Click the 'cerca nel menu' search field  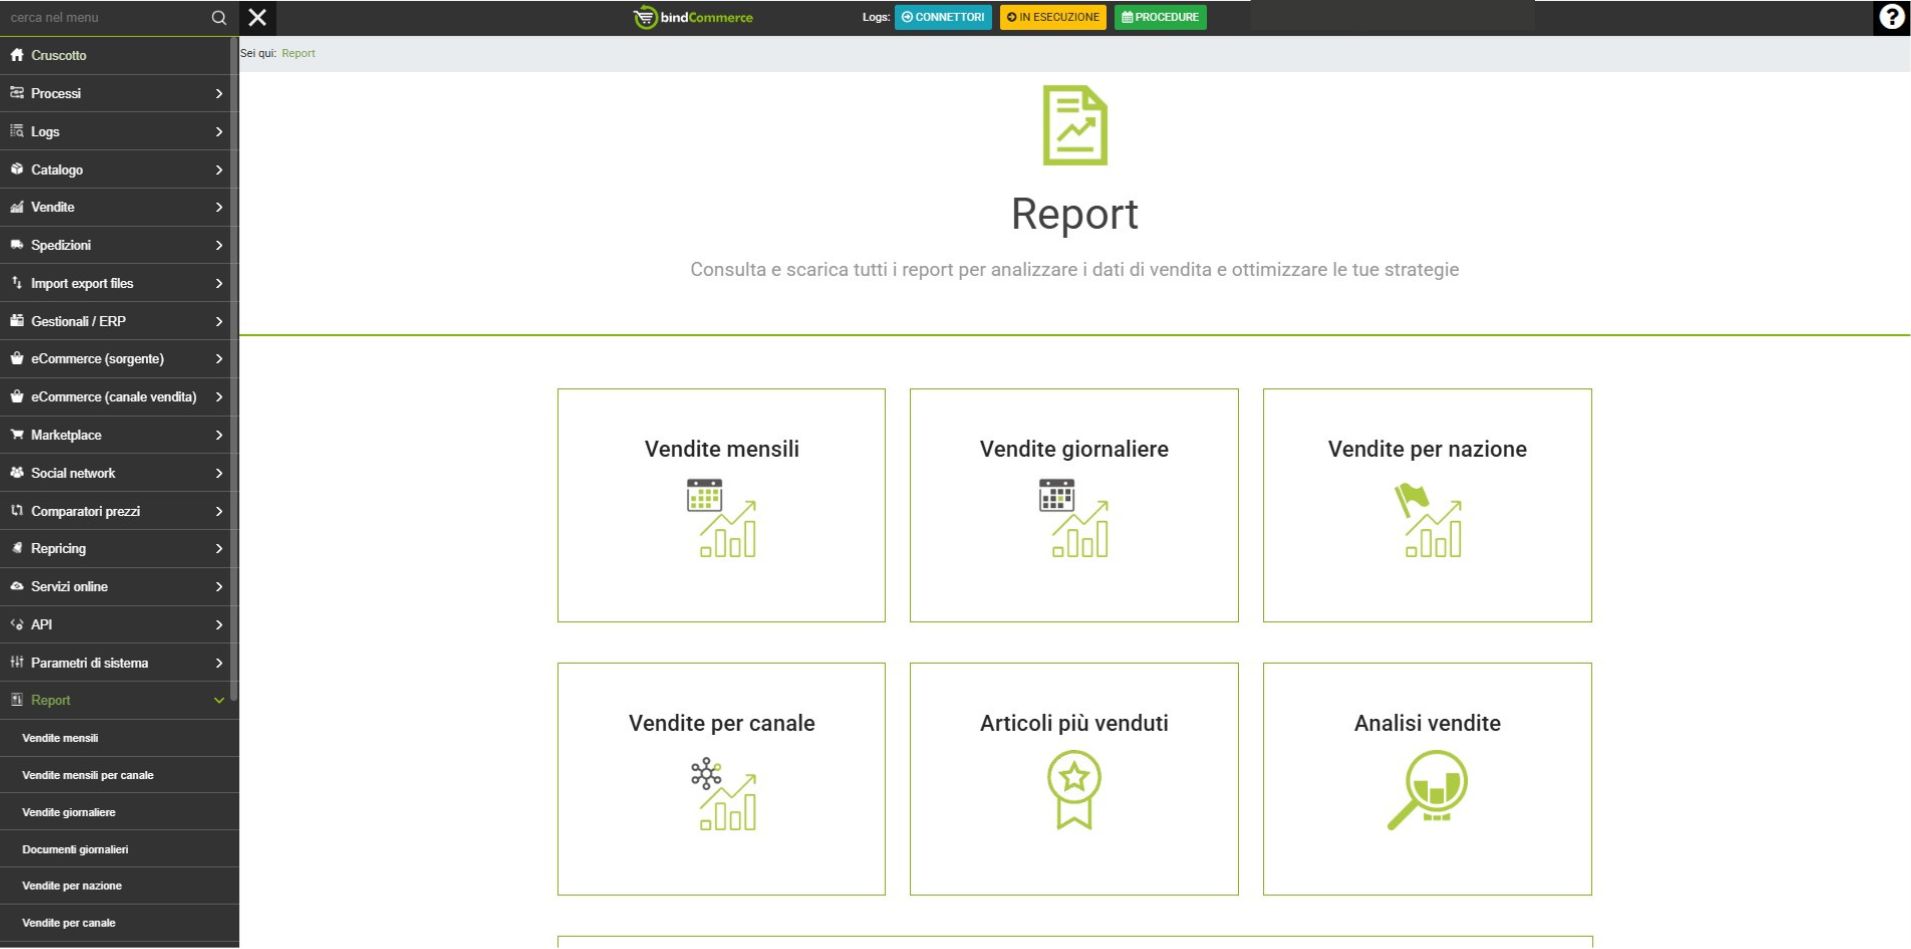click(105, 17)
